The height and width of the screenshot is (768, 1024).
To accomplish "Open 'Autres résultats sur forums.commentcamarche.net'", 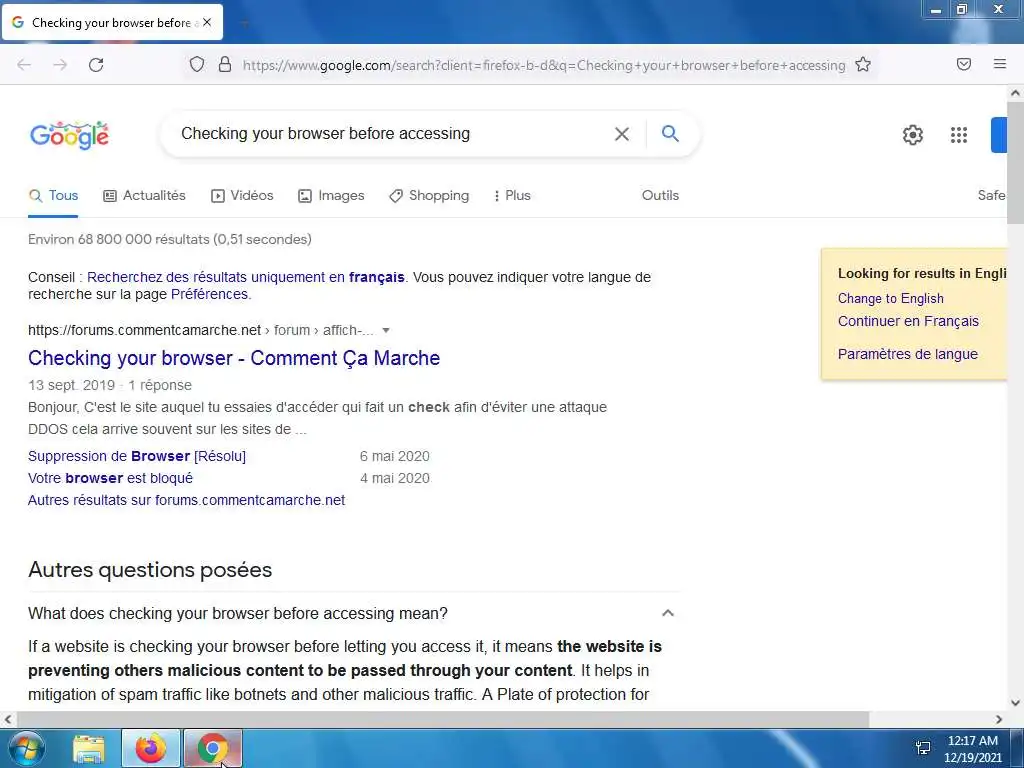I will click(x=186, y=500).
